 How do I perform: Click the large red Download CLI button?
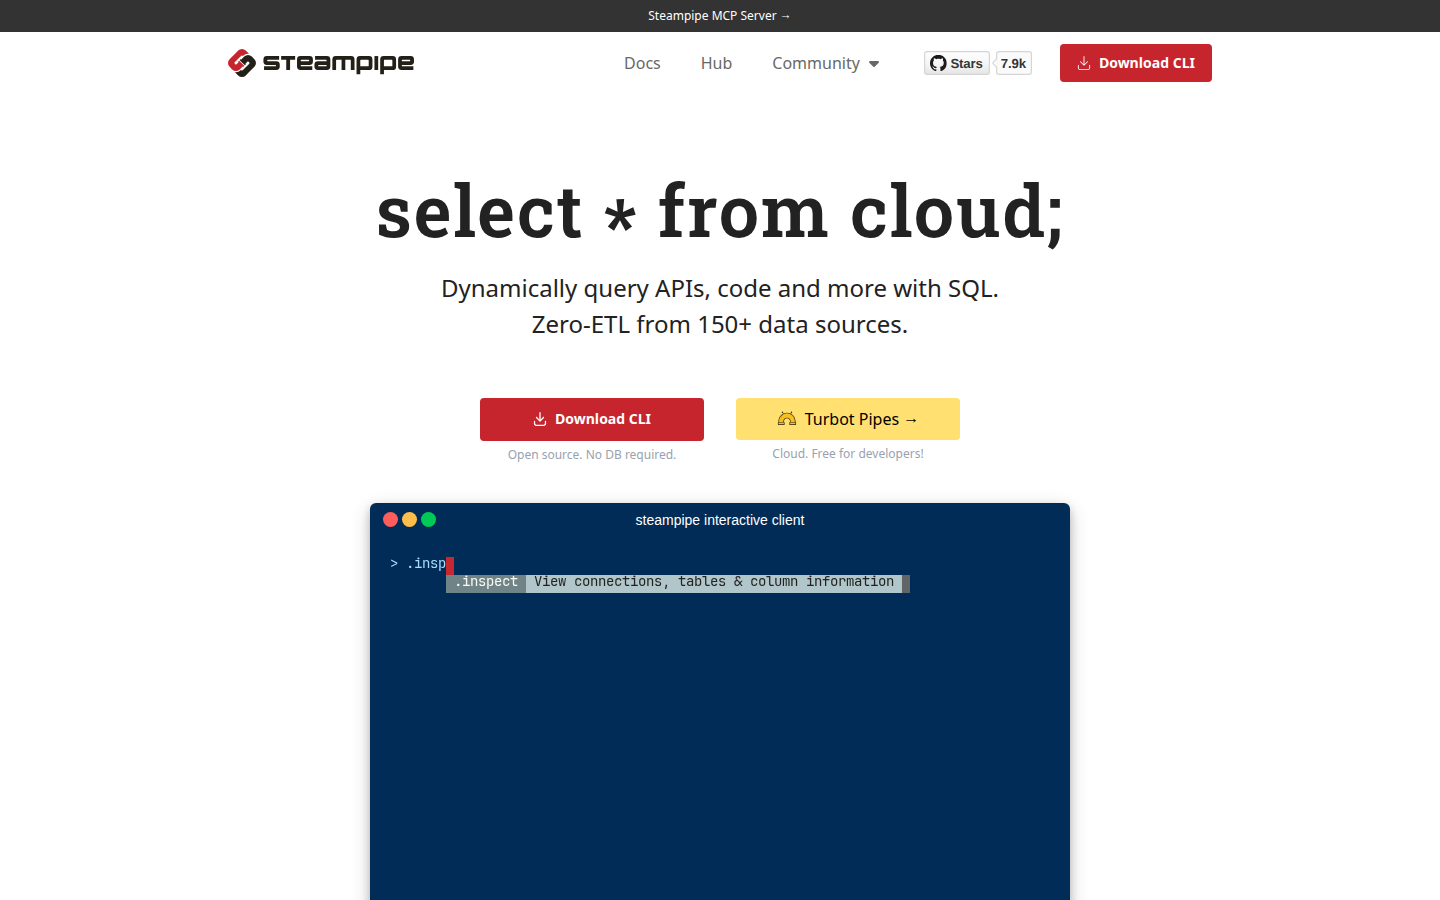pyautogui.click(x=592, y=419)
